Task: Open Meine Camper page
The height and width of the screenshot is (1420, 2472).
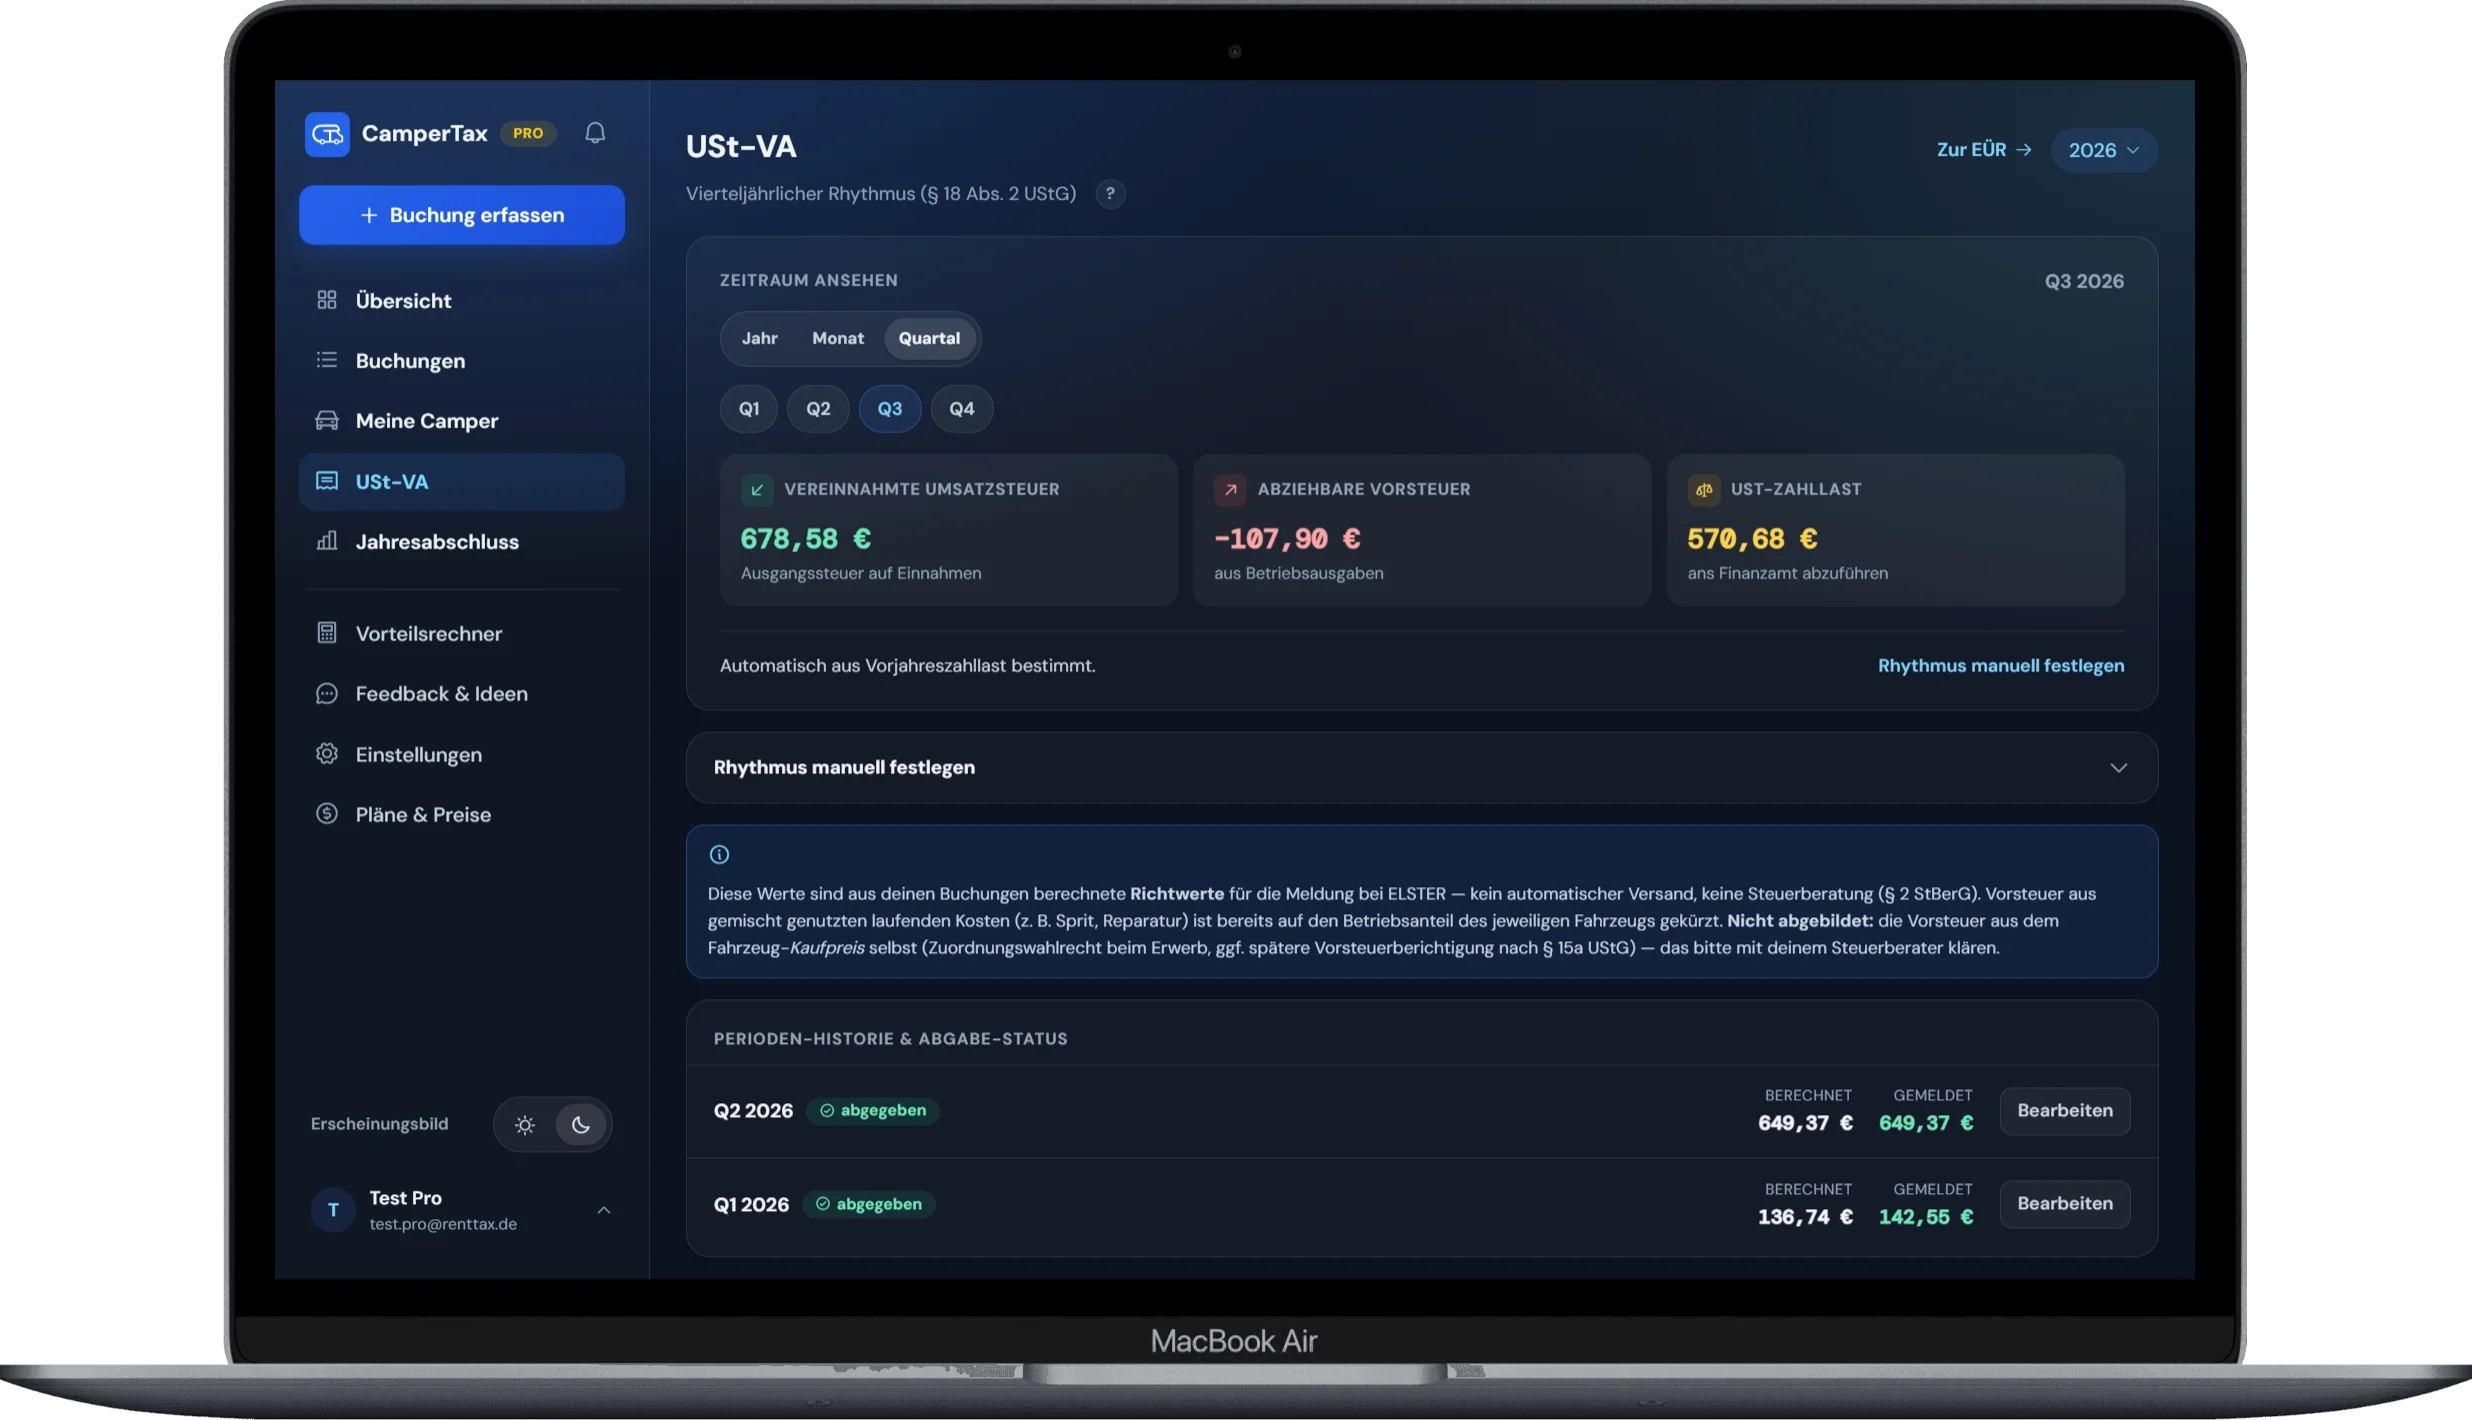Action: pyautogui.click(x=462, y=421)
